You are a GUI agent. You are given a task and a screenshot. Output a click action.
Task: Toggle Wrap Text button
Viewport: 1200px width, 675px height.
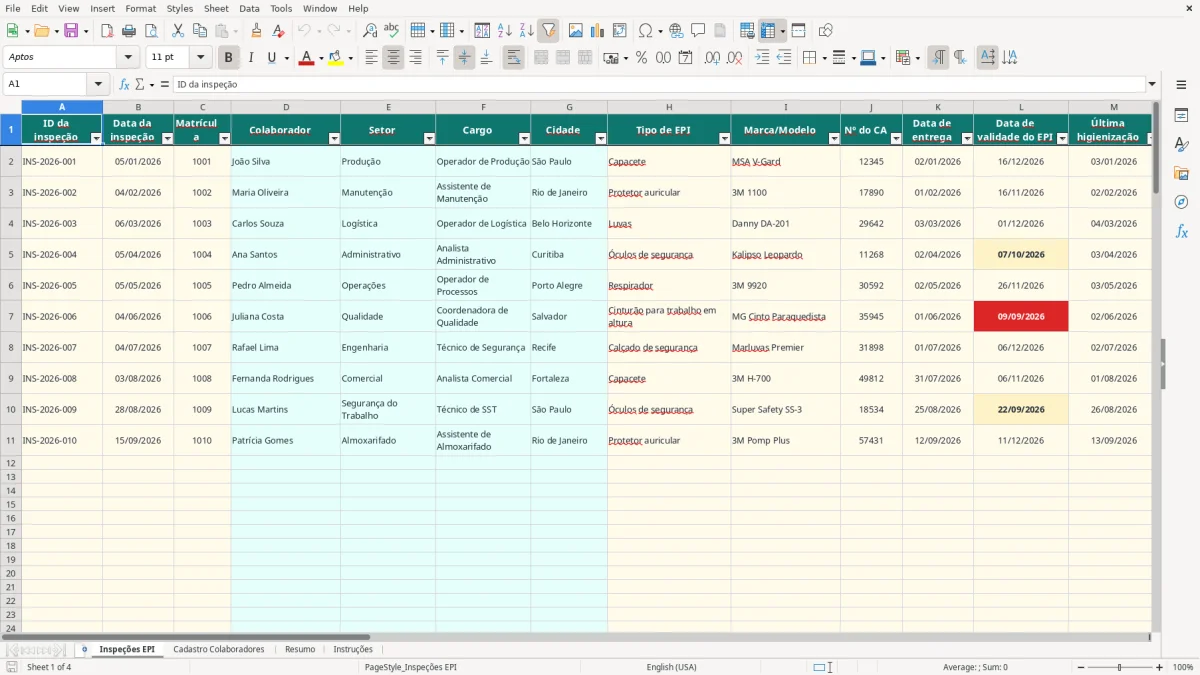(x=513, y=58)
